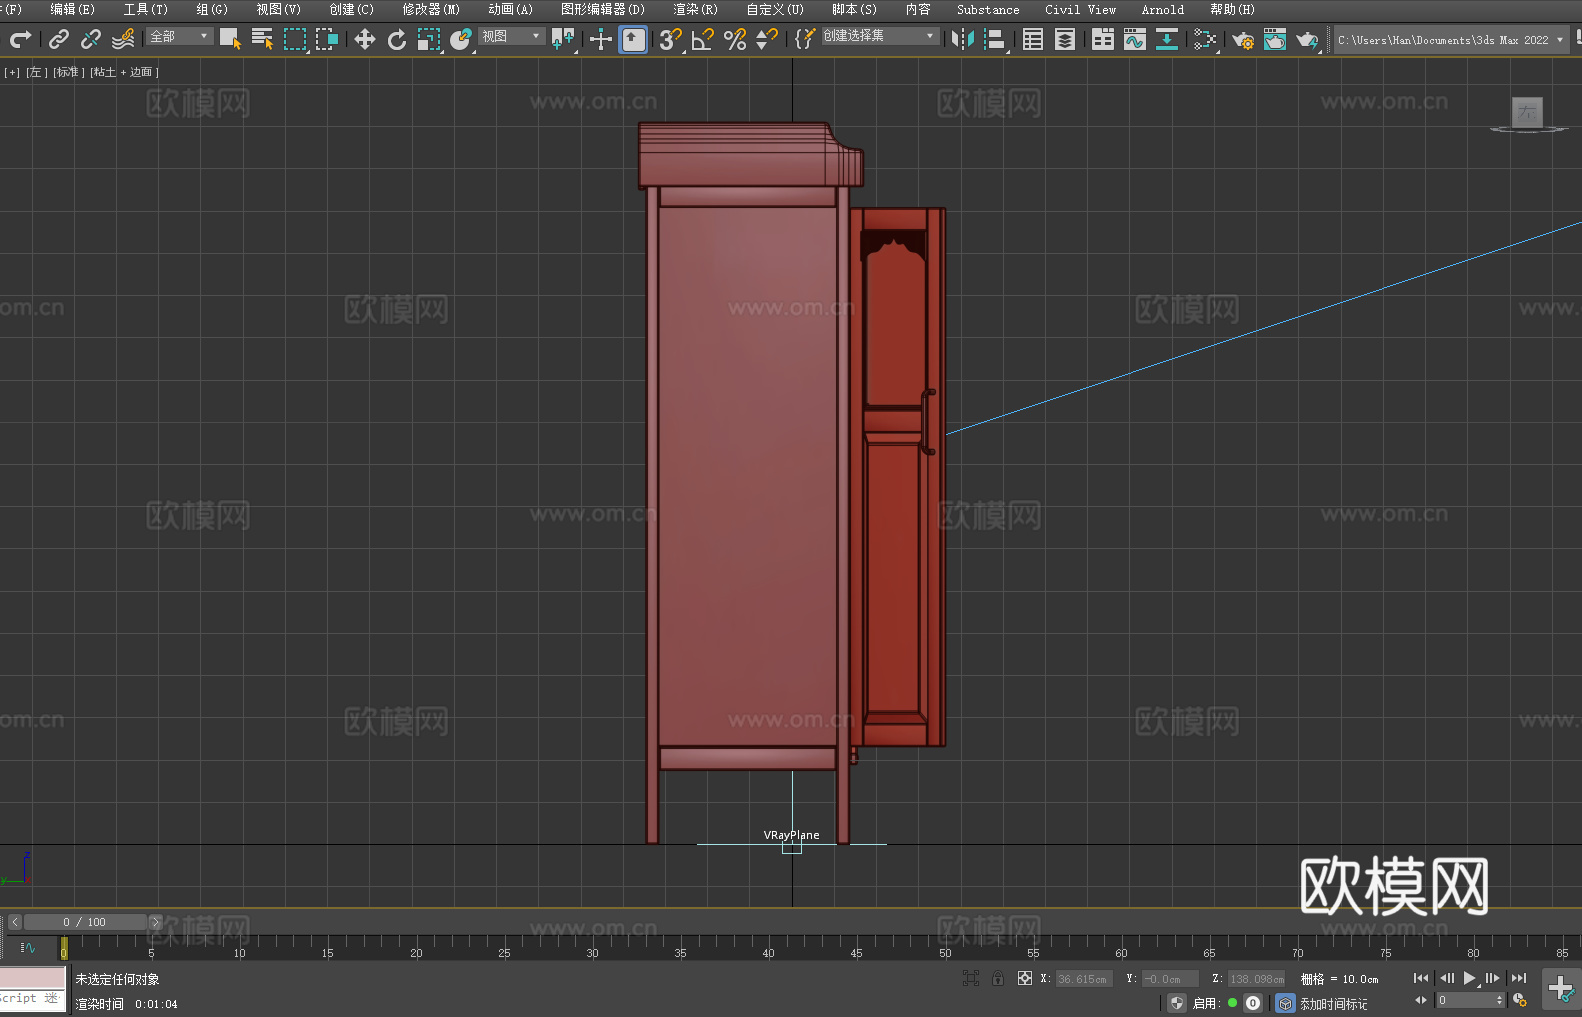Click the Next Frame button

1493,978
